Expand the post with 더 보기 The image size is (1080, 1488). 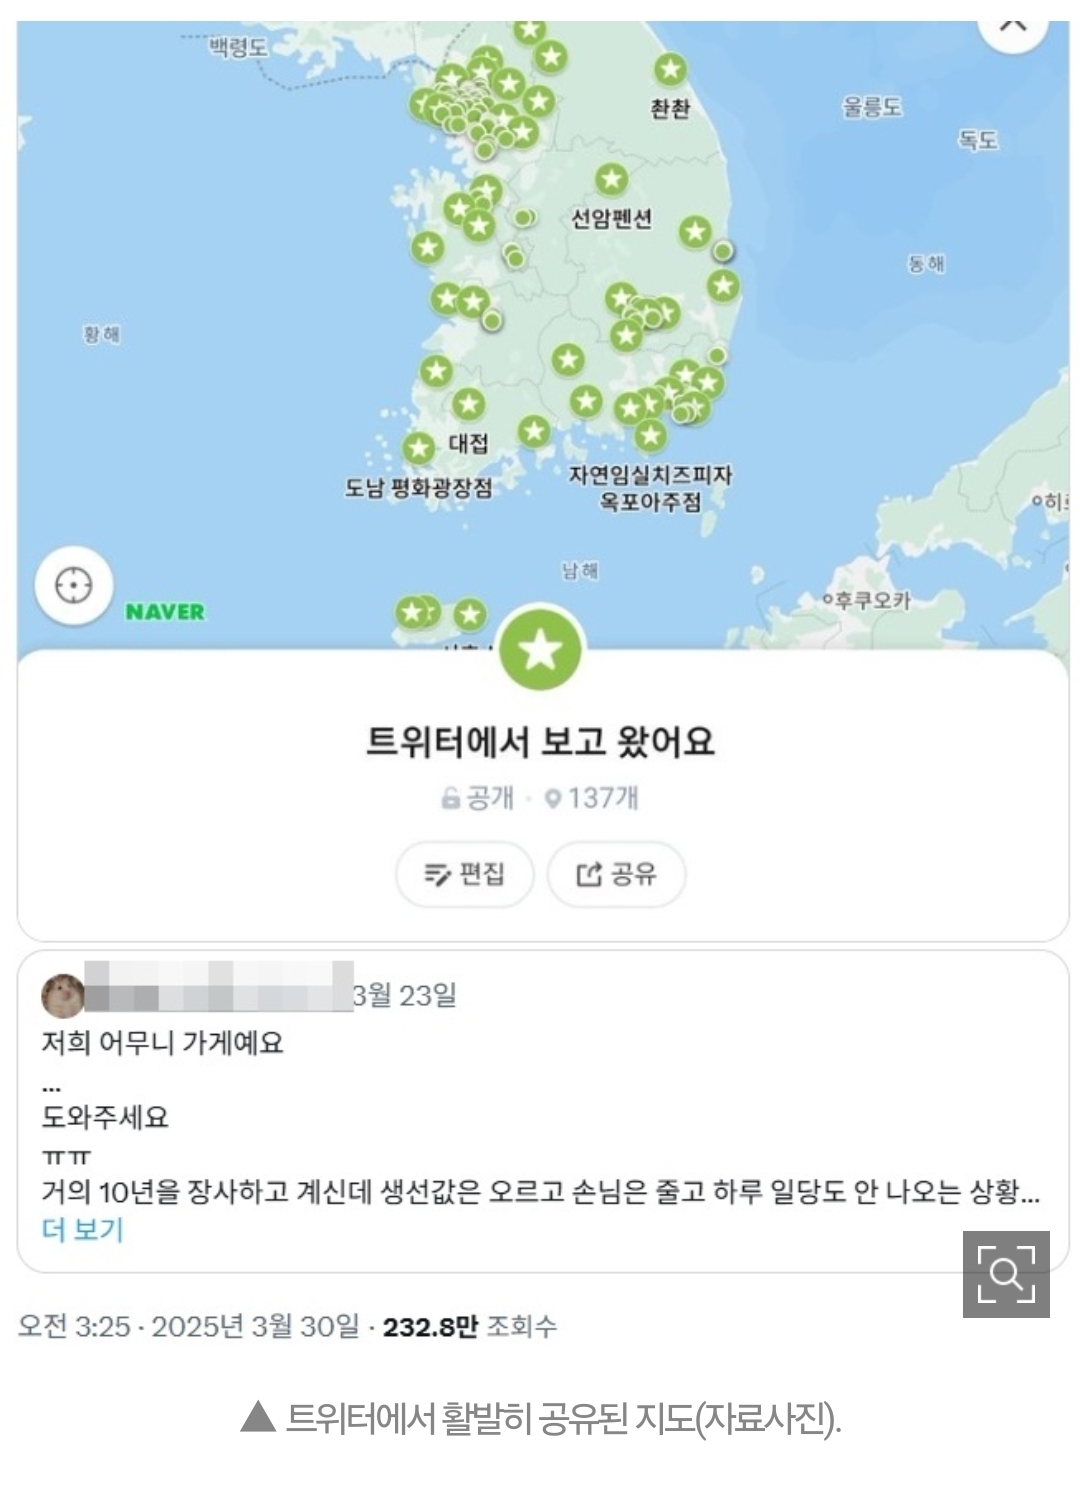point(83,1229)
